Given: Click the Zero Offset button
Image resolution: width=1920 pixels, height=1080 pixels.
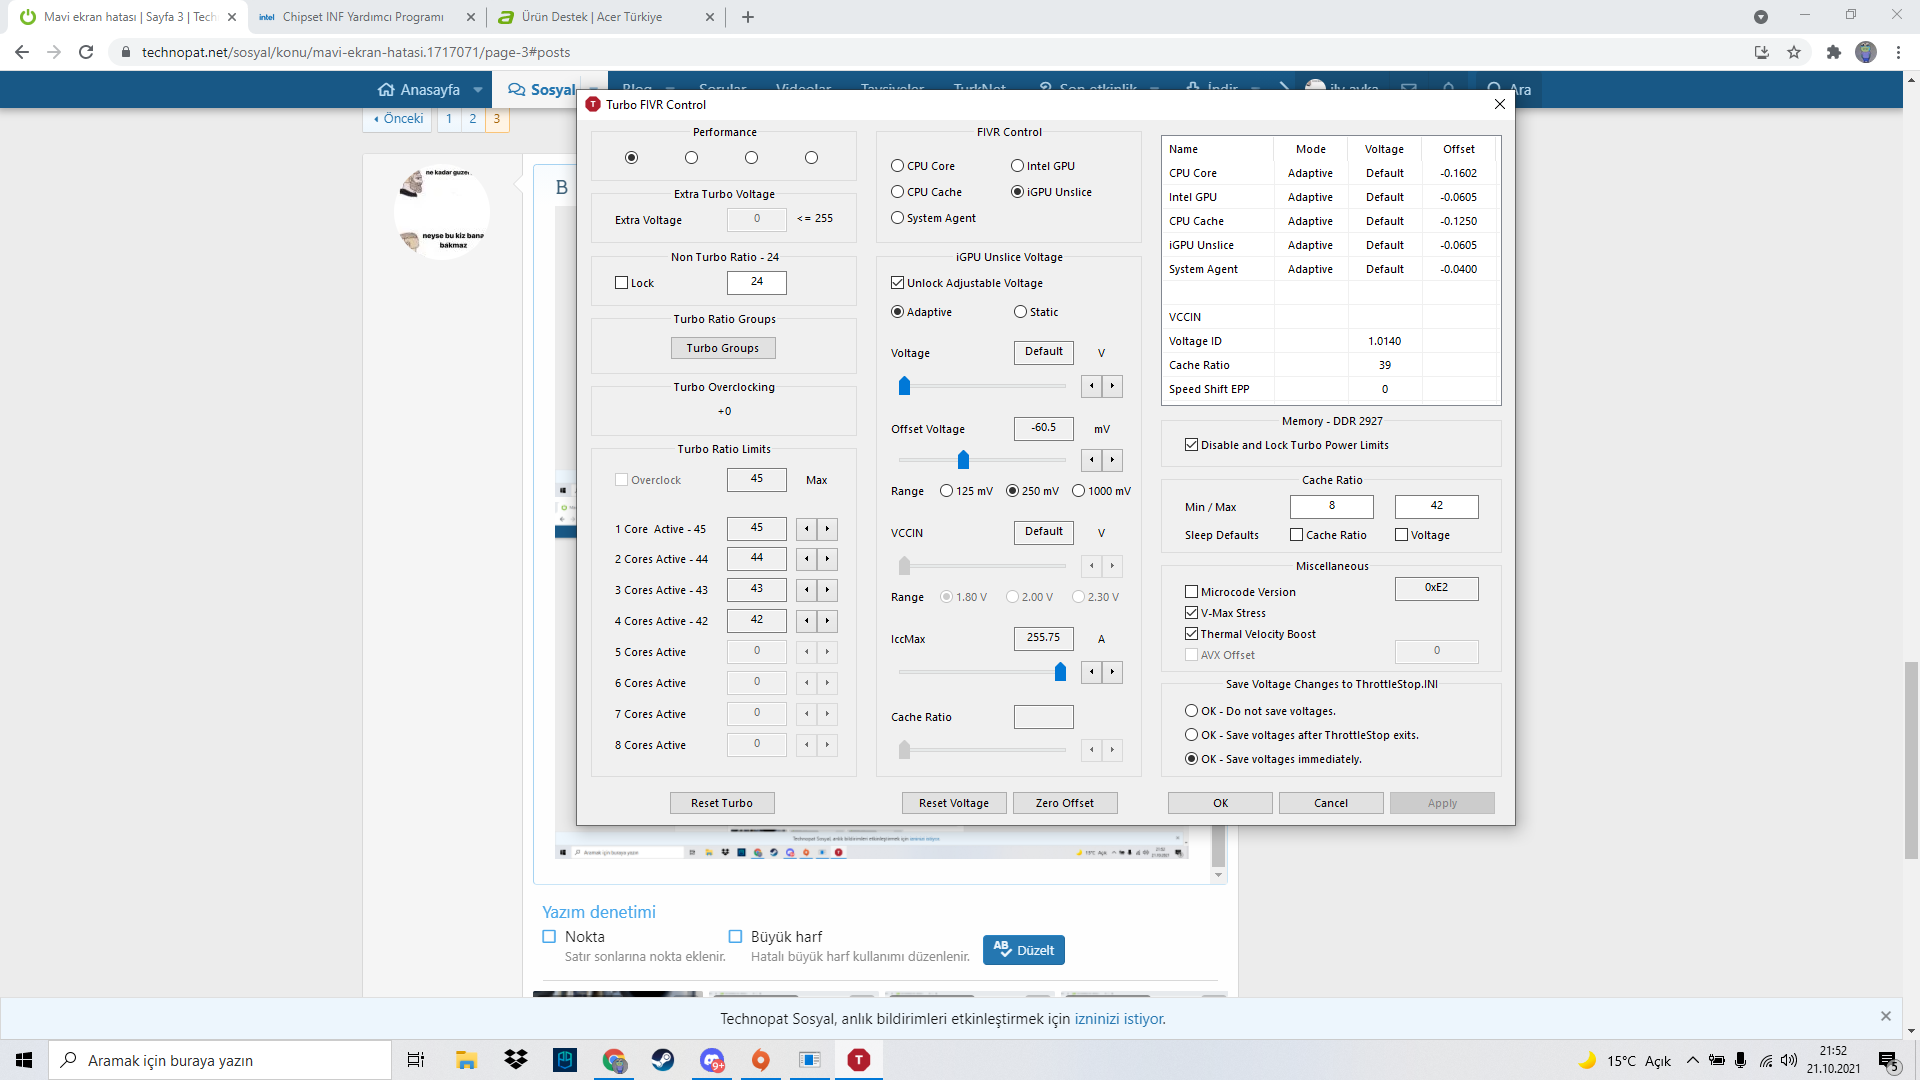Looking at the screenshot, I should [x=1064, y=803].
